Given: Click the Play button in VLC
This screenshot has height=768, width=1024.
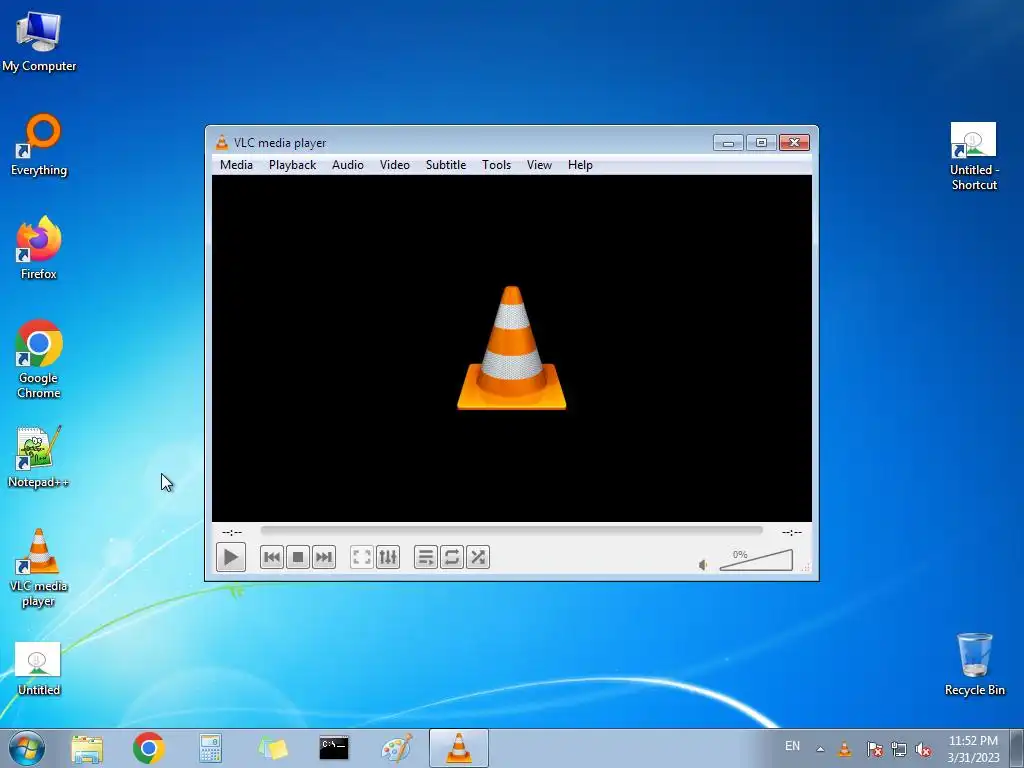Looking at the screenshot, I should [231, 557].
